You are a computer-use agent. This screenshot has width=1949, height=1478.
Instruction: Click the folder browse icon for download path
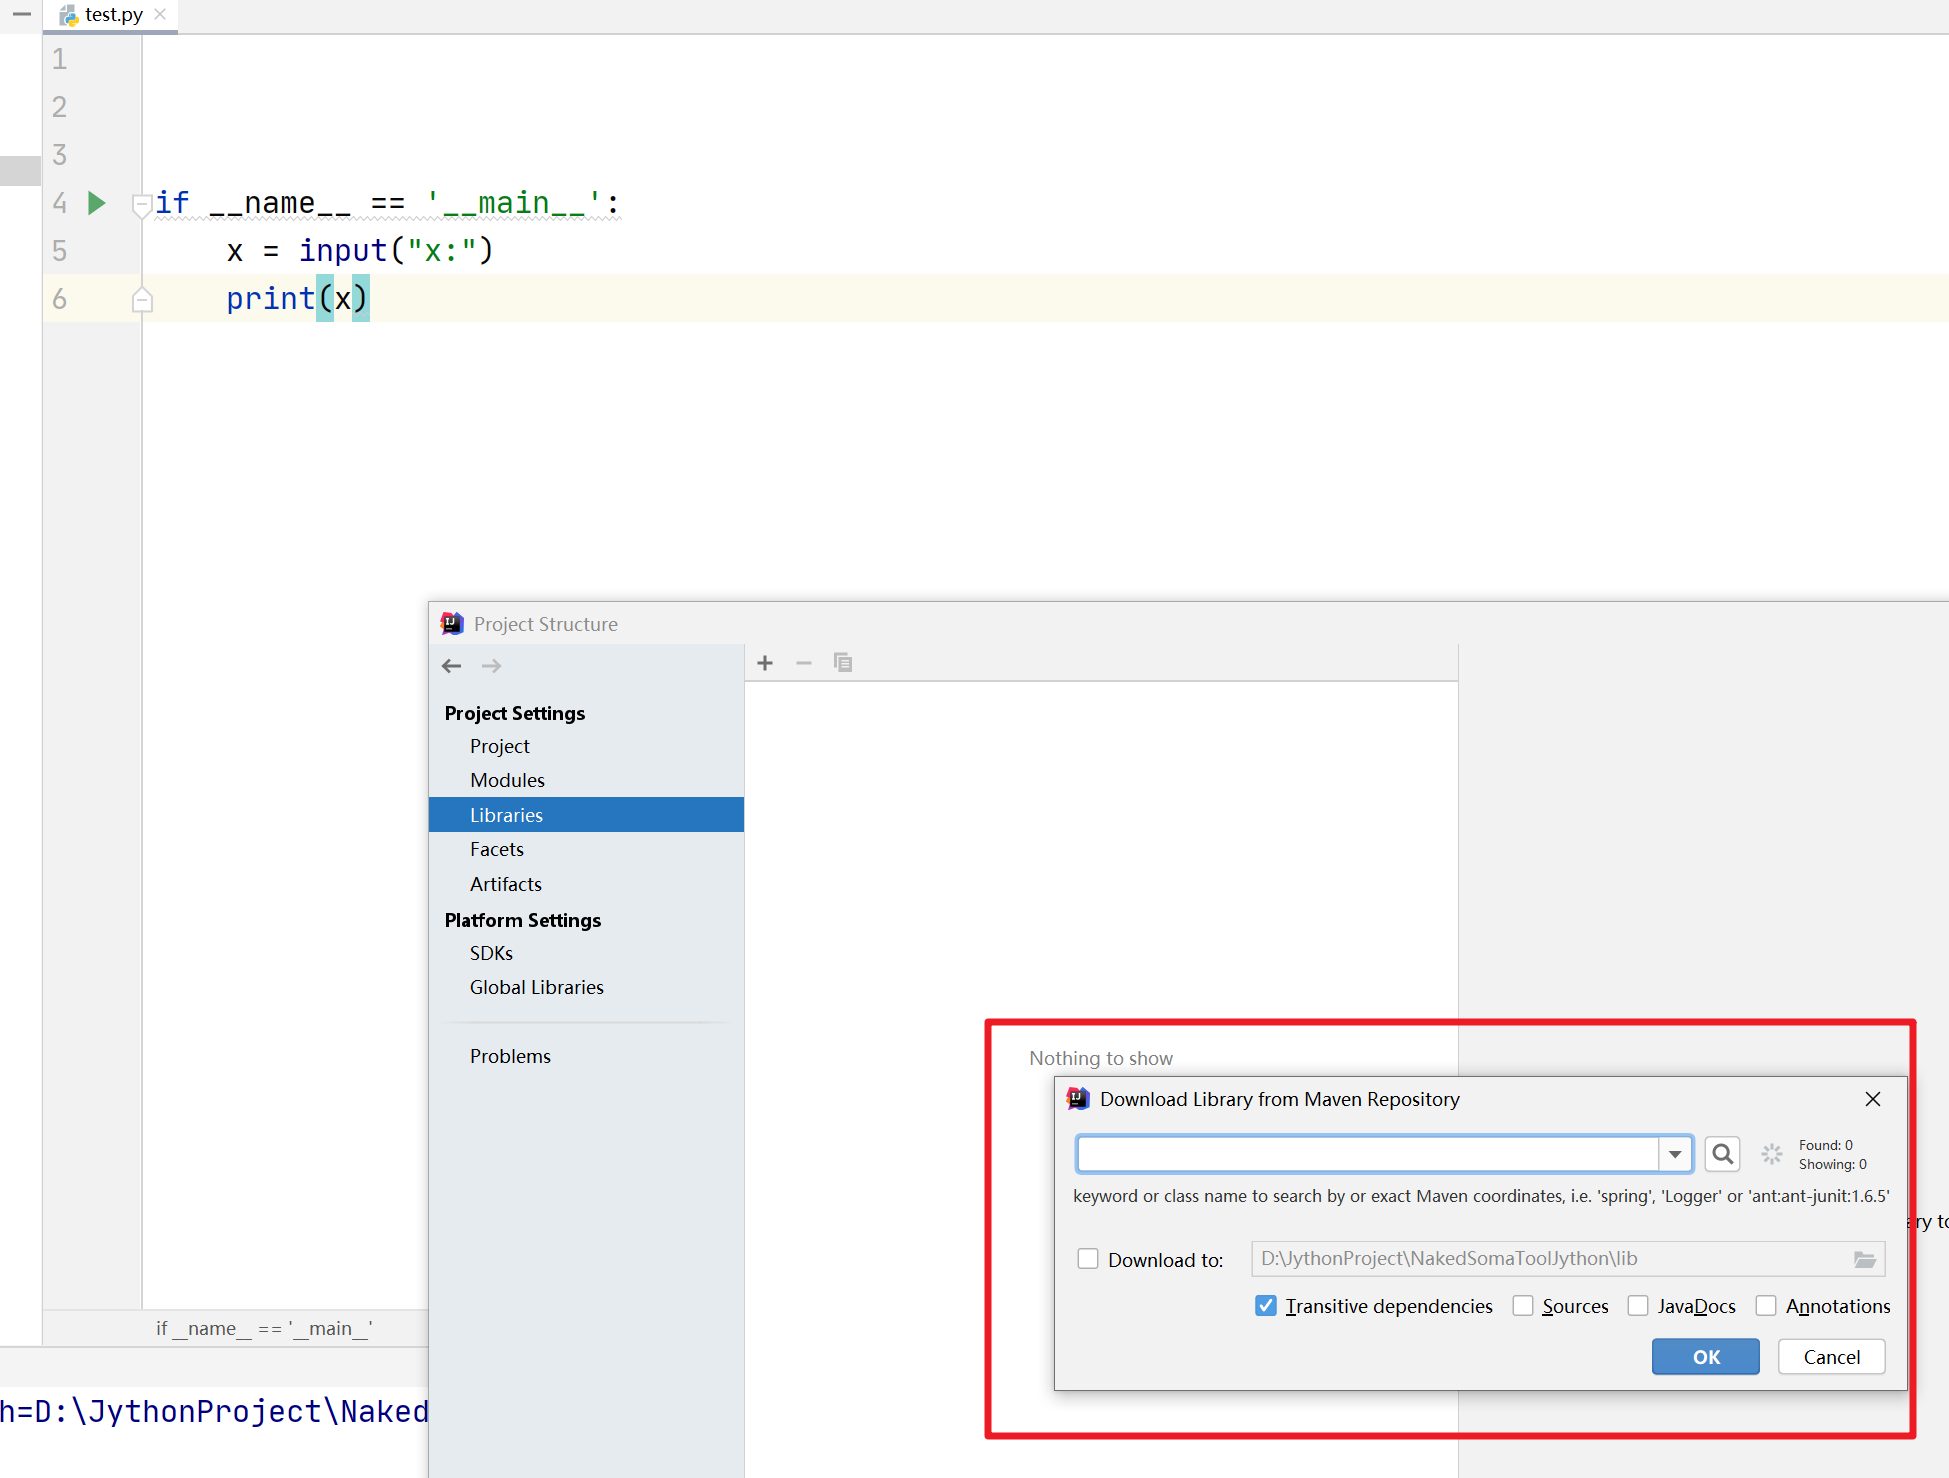pos(1864,1260)
